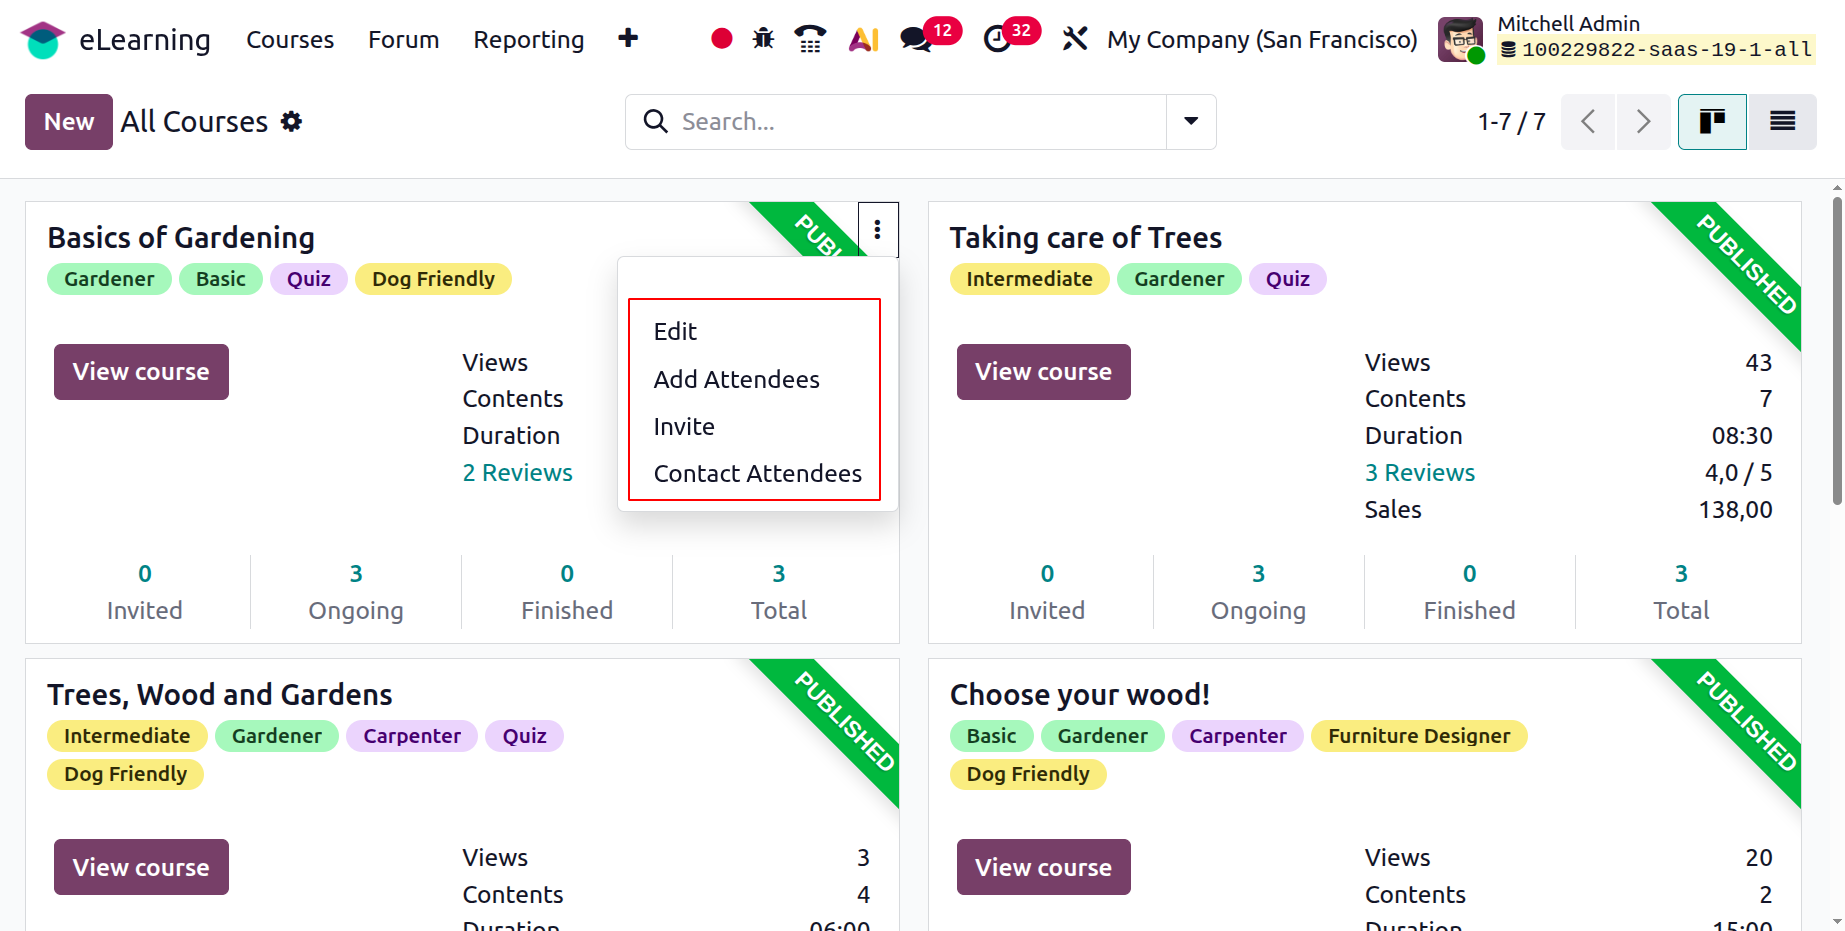Open the All Courses gear settings

[291, 122]
